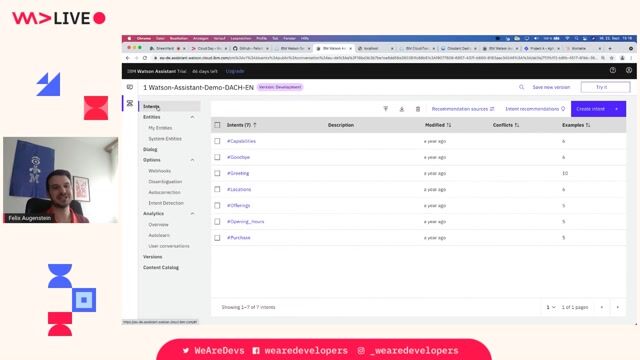This screenshot has width=640, height=360.
Task: Check the #Opening_hours intent checkbox
Action: pyautogui.click(x=217, y=222)
